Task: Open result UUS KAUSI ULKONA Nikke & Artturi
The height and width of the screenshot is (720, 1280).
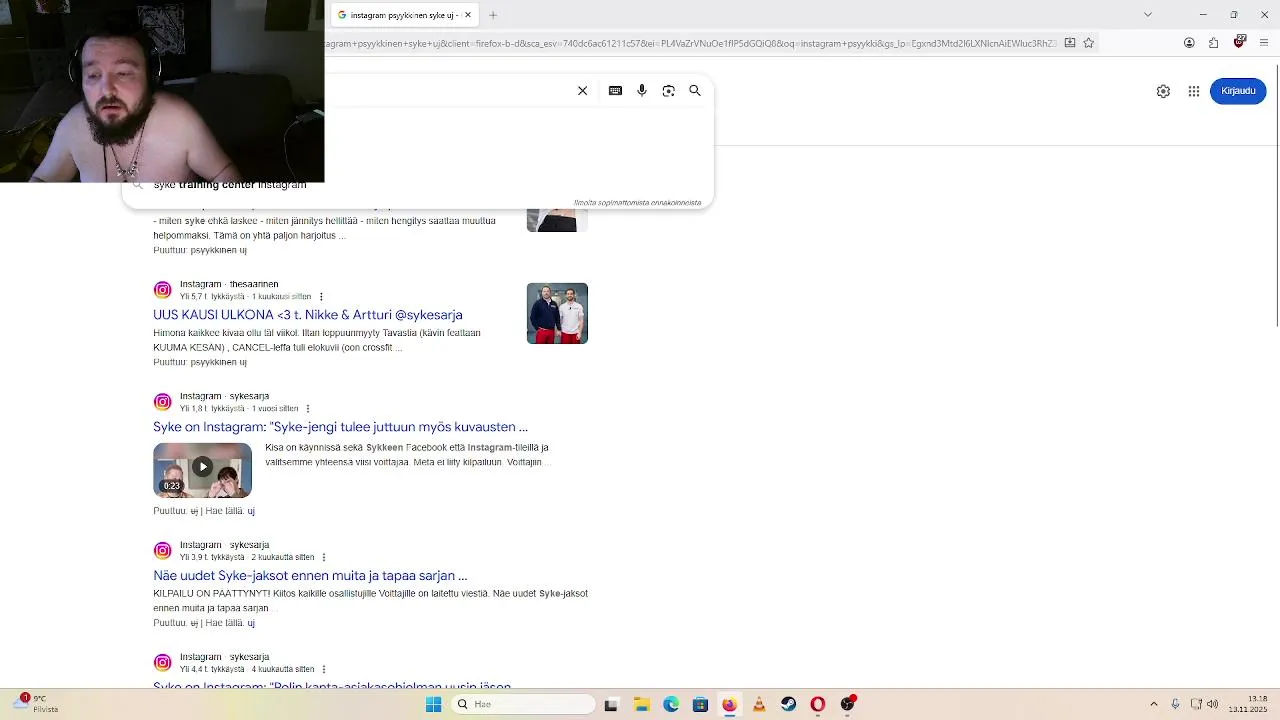Action: pyautogui.click(x=308, y=315)
